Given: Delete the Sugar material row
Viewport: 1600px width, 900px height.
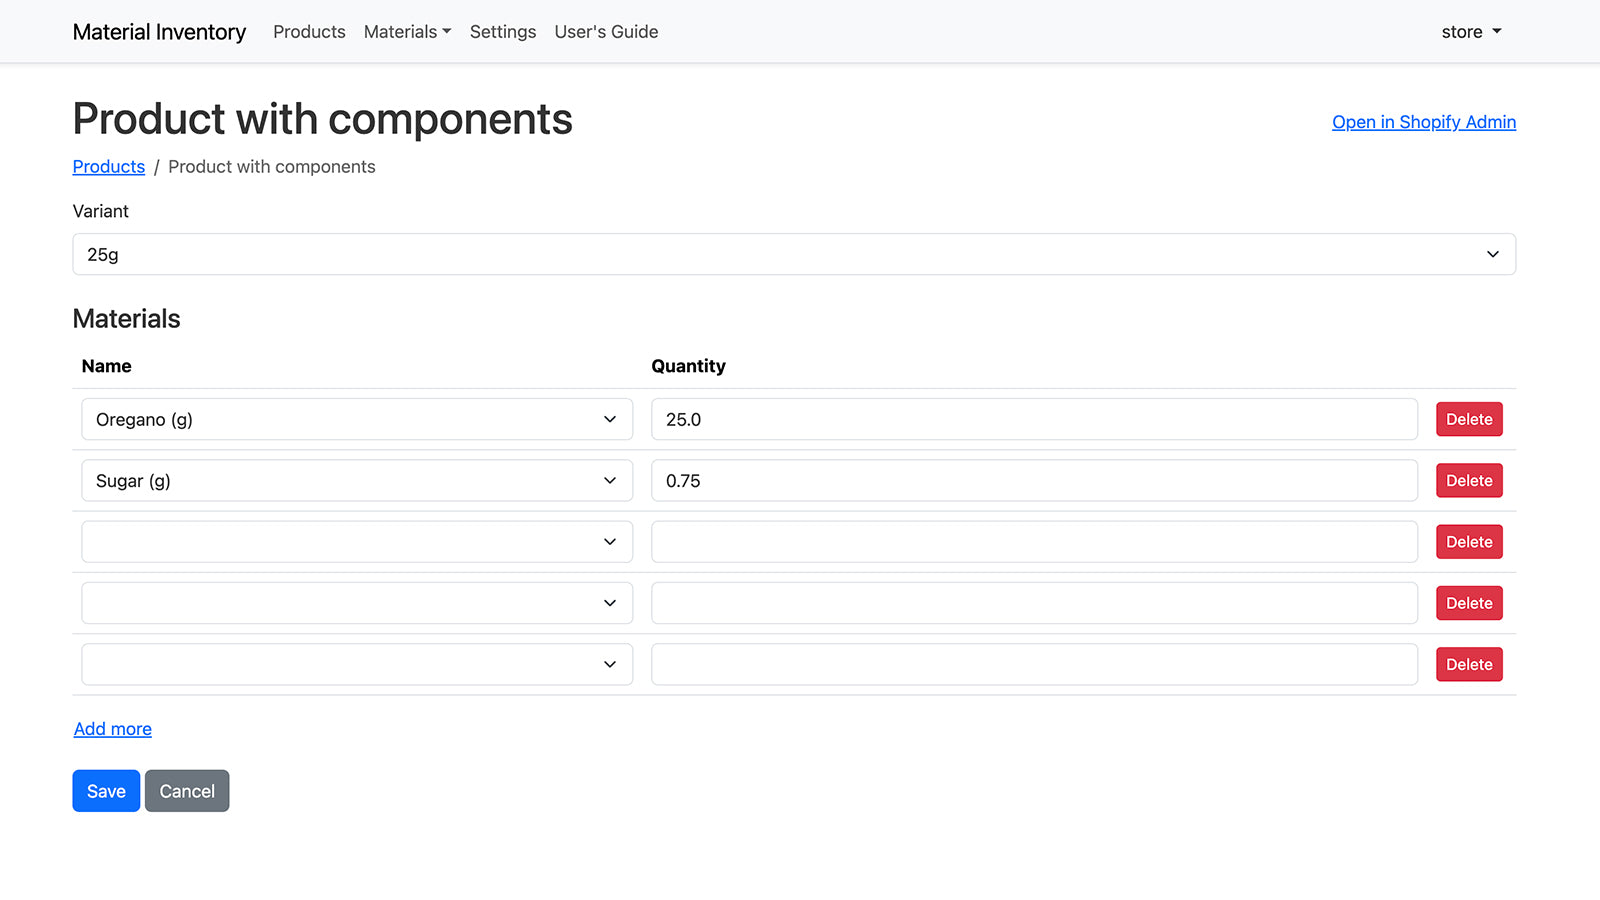Looking at the screenshot, I should point(1468,480).
